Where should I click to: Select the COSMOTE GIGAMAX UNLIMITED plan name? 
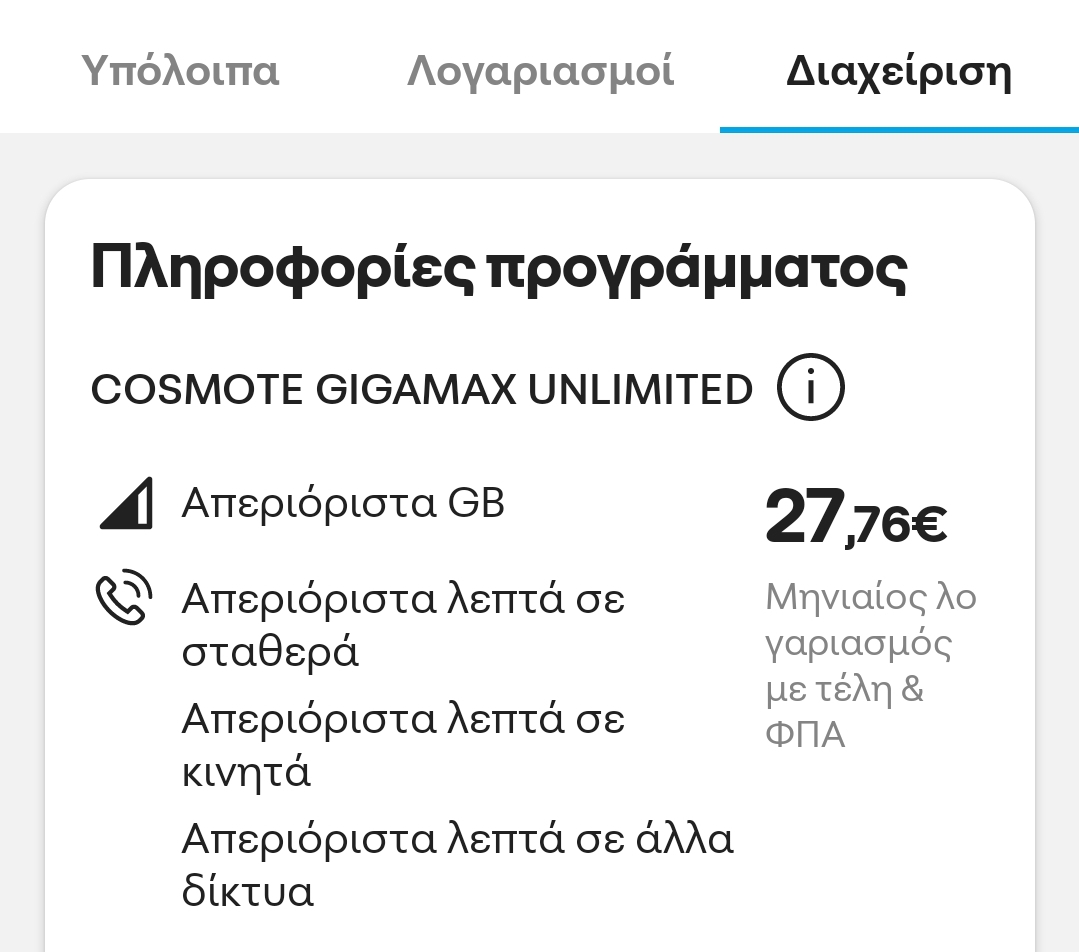coord(421,390)
